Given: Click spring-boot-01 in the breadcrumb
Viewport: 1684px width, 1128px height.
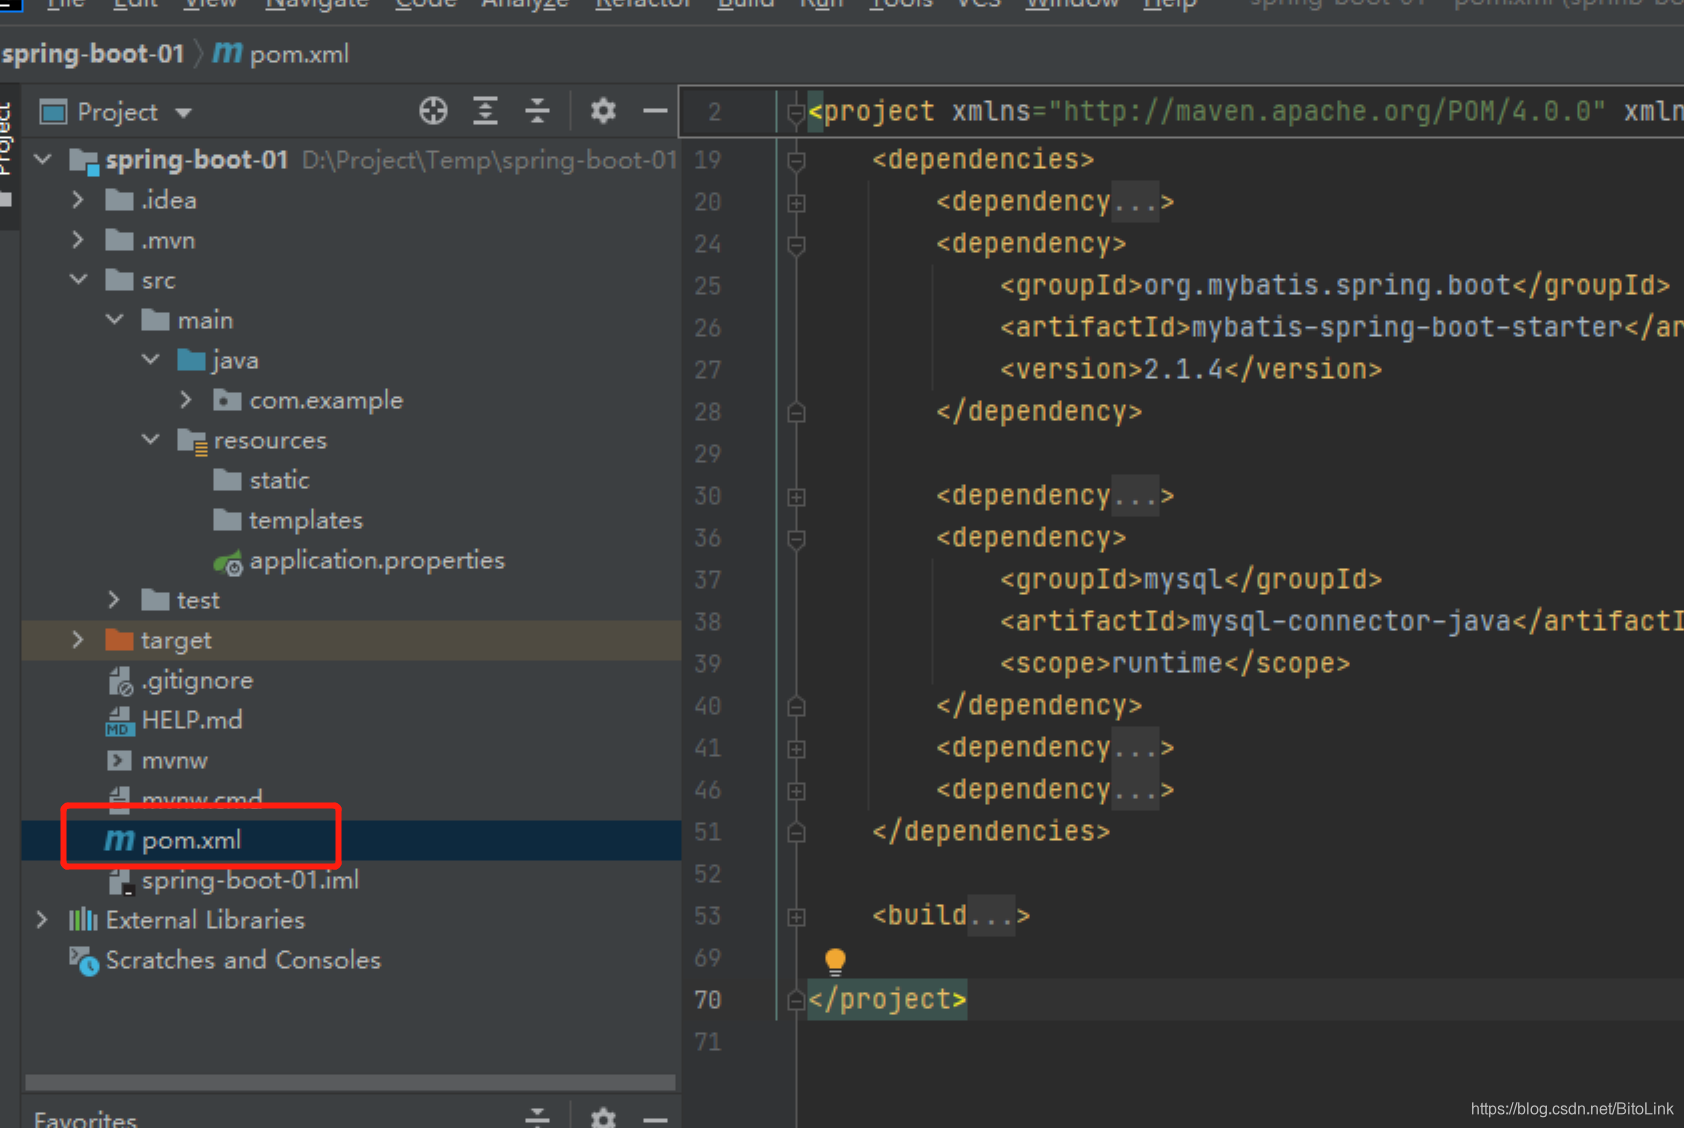Looking at the screenshot, I should pyautogui.click(x=93, y=54).
